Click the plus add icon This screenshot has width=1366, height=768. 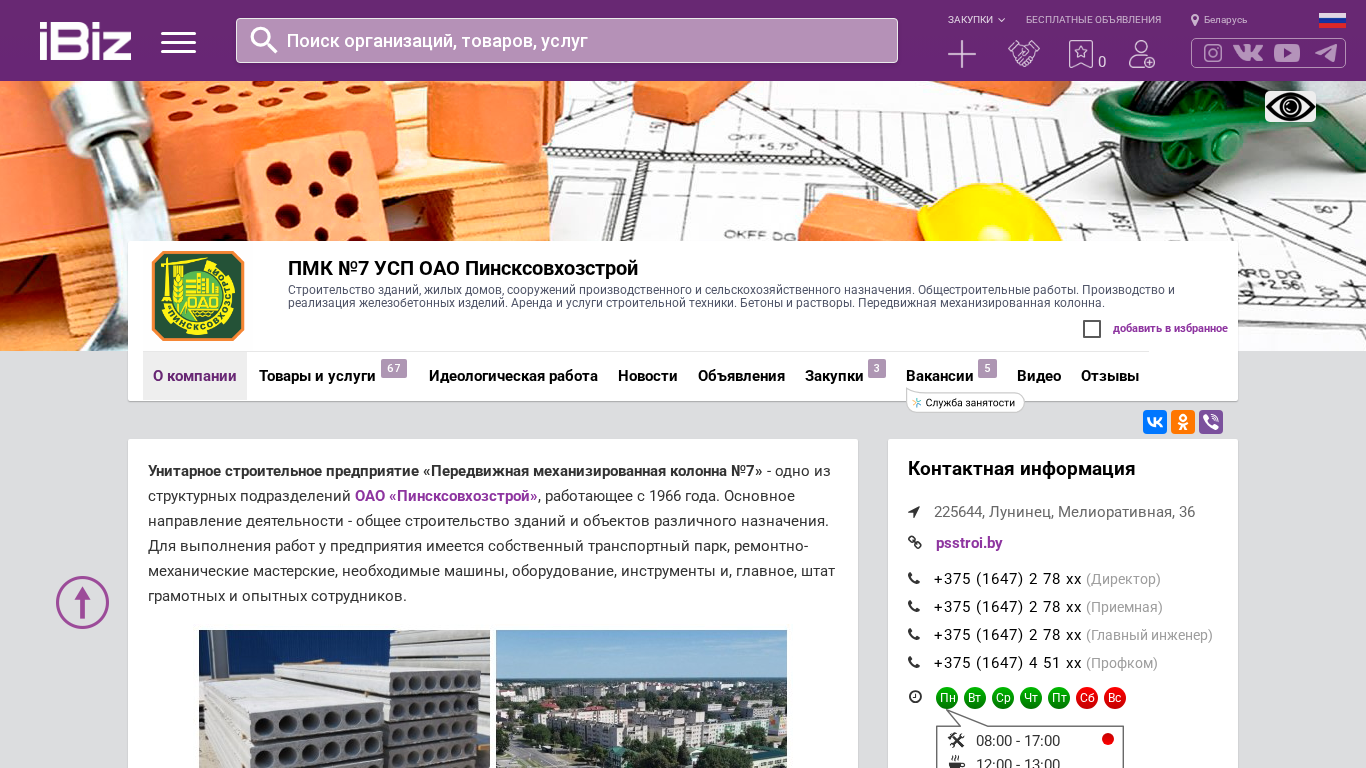(x=962, y=54)
